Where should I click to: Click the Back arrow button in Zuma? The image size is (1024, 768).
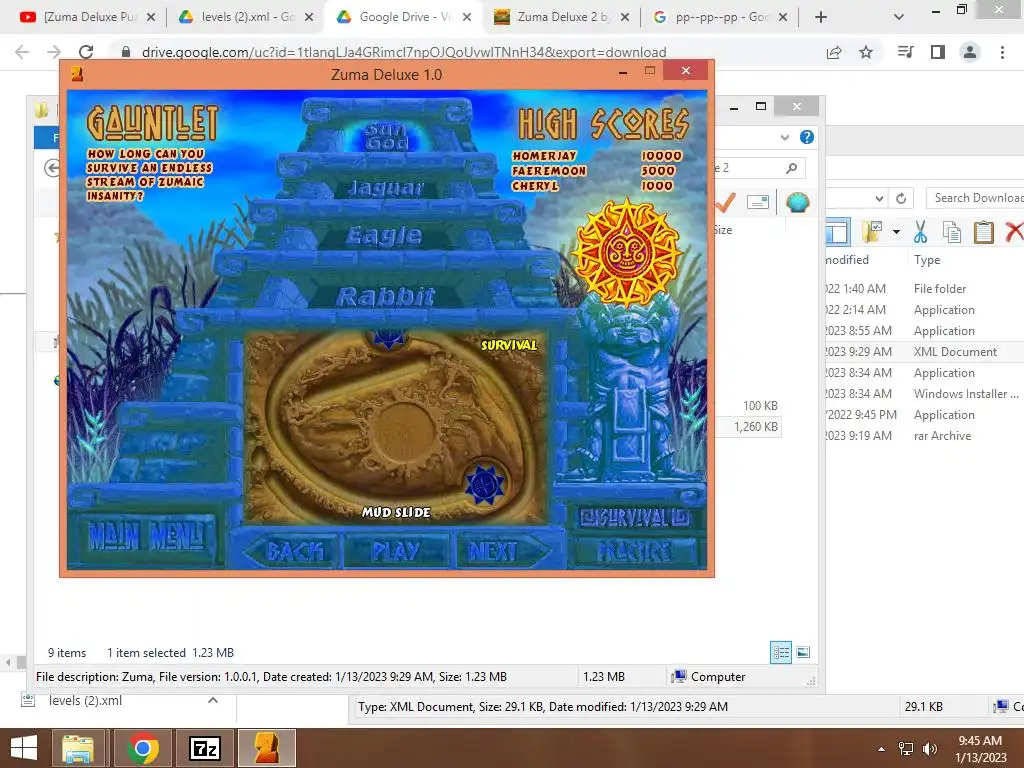pos(292,551)
